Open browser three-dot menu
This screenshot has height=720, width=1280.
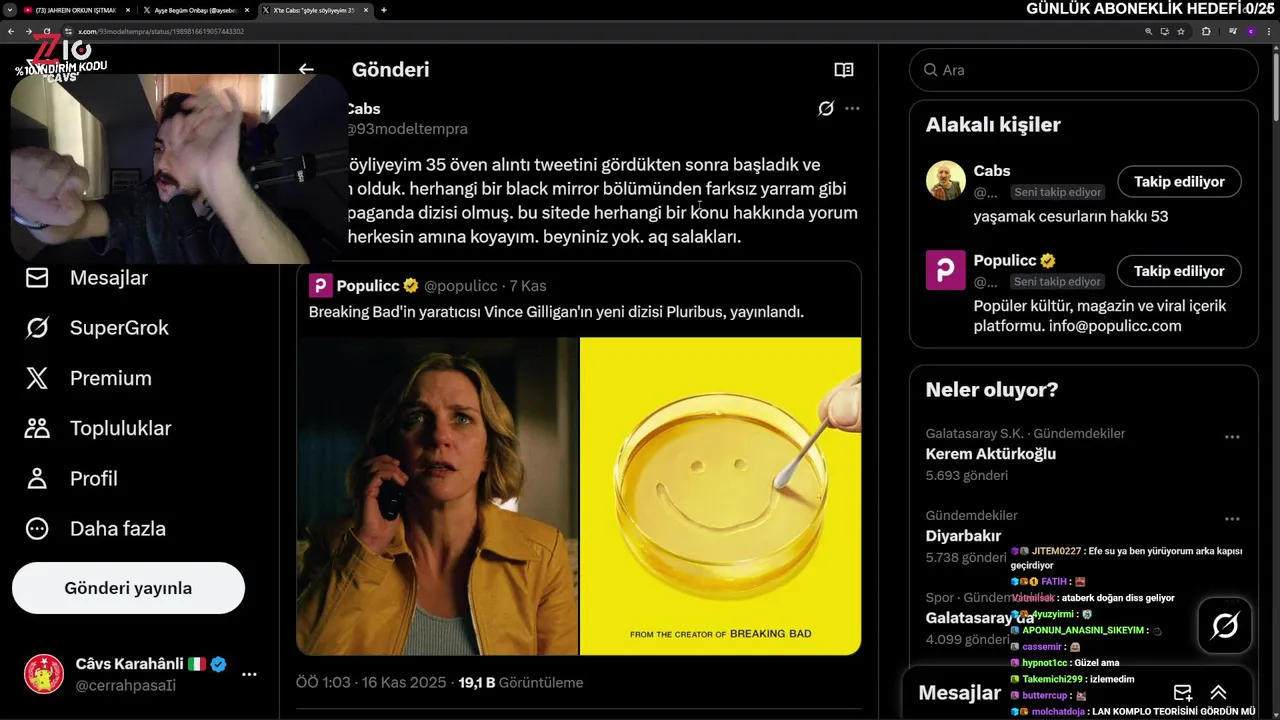click(1268, 31)
